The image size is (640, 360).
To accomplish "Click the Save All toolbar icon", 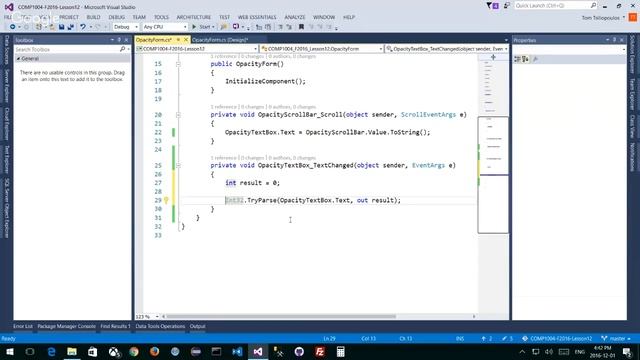I will (x=70, y=27).
